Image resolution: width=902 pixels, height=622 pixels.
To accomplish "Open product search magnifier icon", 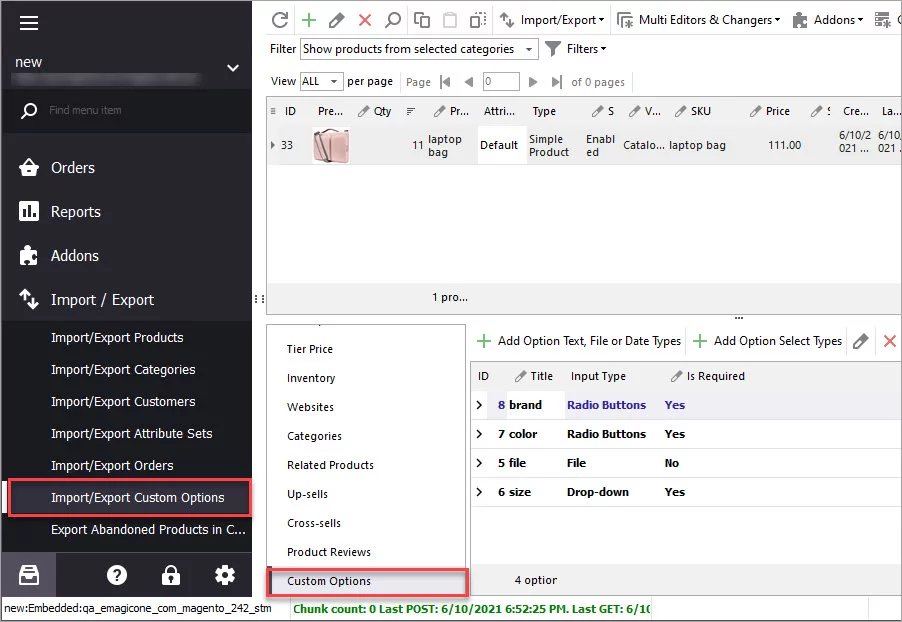I will coord(393,20).
